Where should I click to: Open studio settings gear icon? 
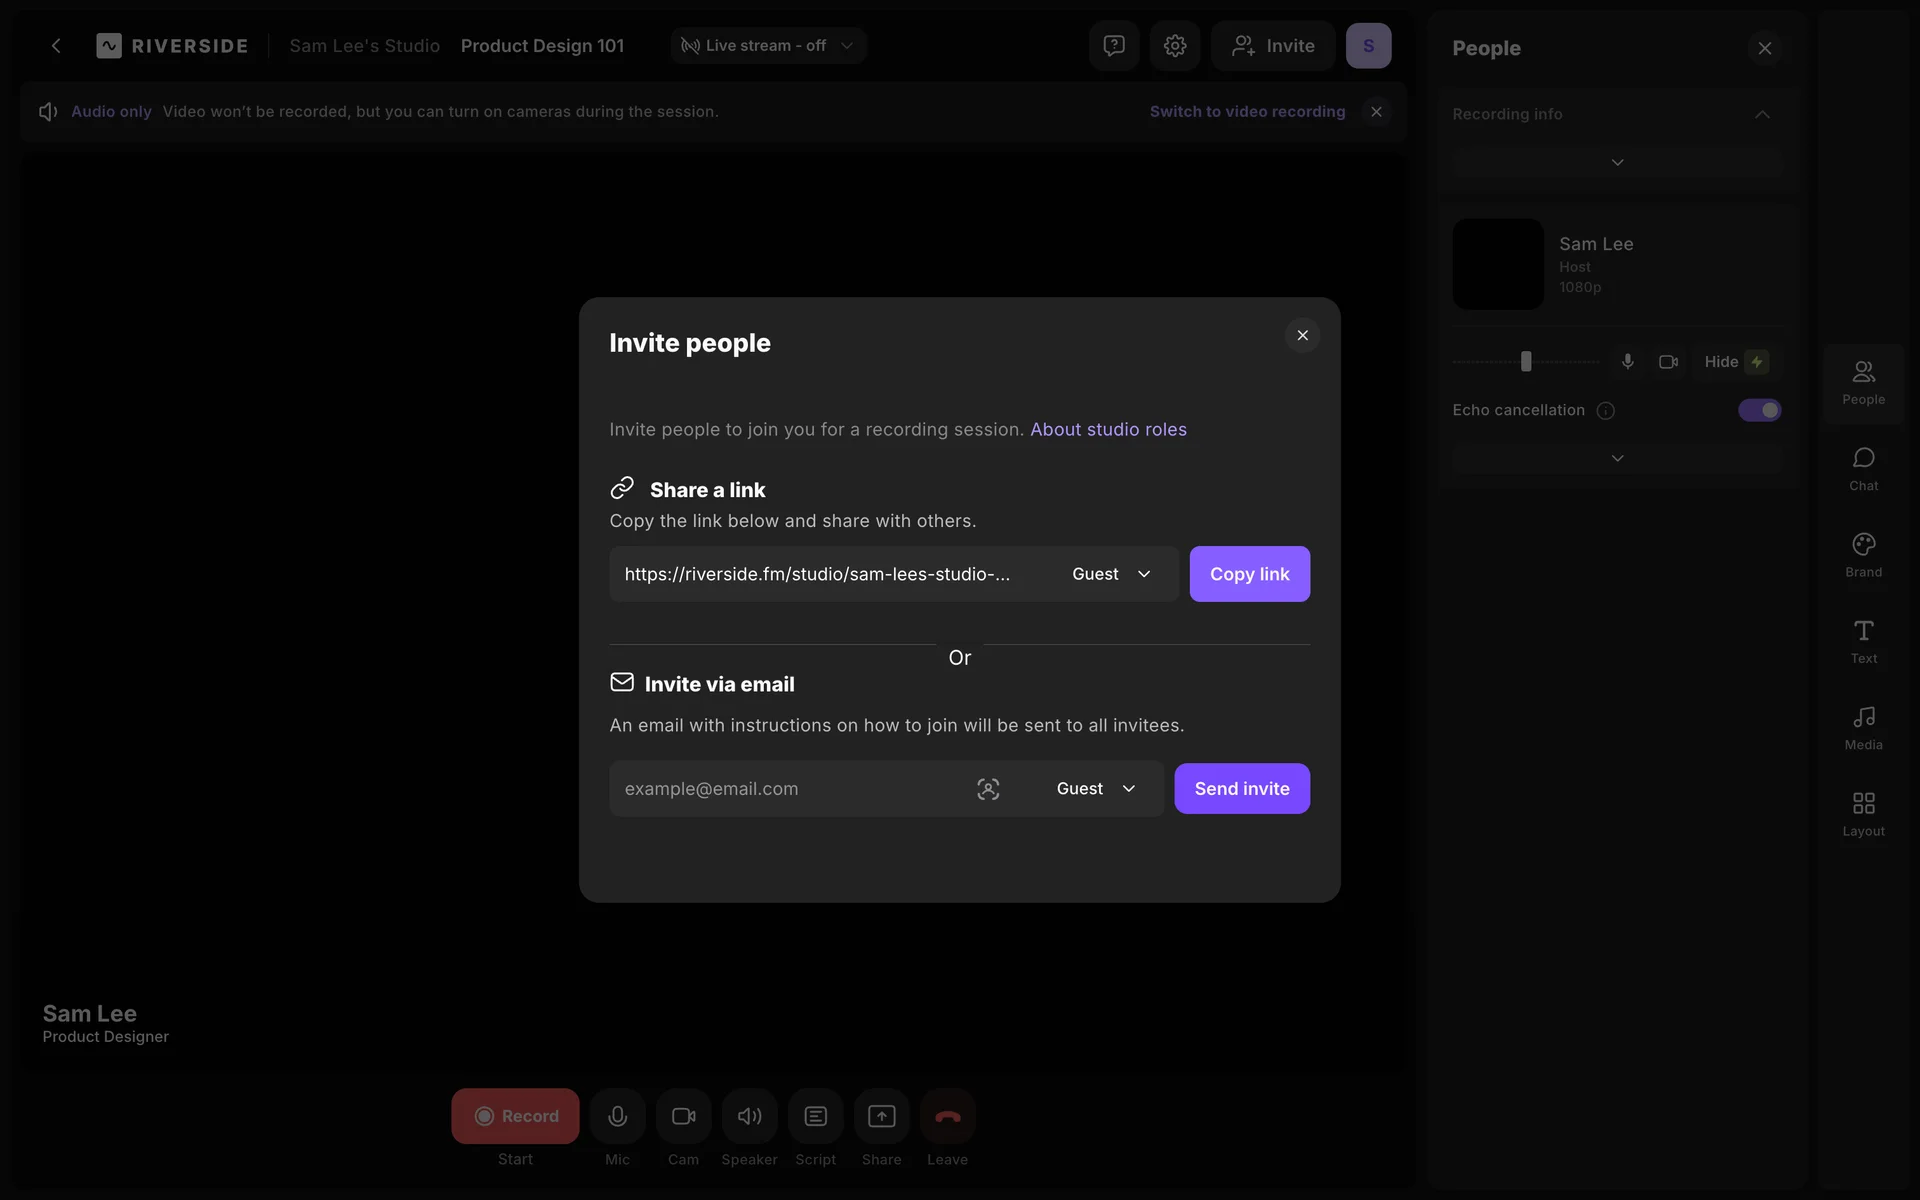[x=1174, y=46]
